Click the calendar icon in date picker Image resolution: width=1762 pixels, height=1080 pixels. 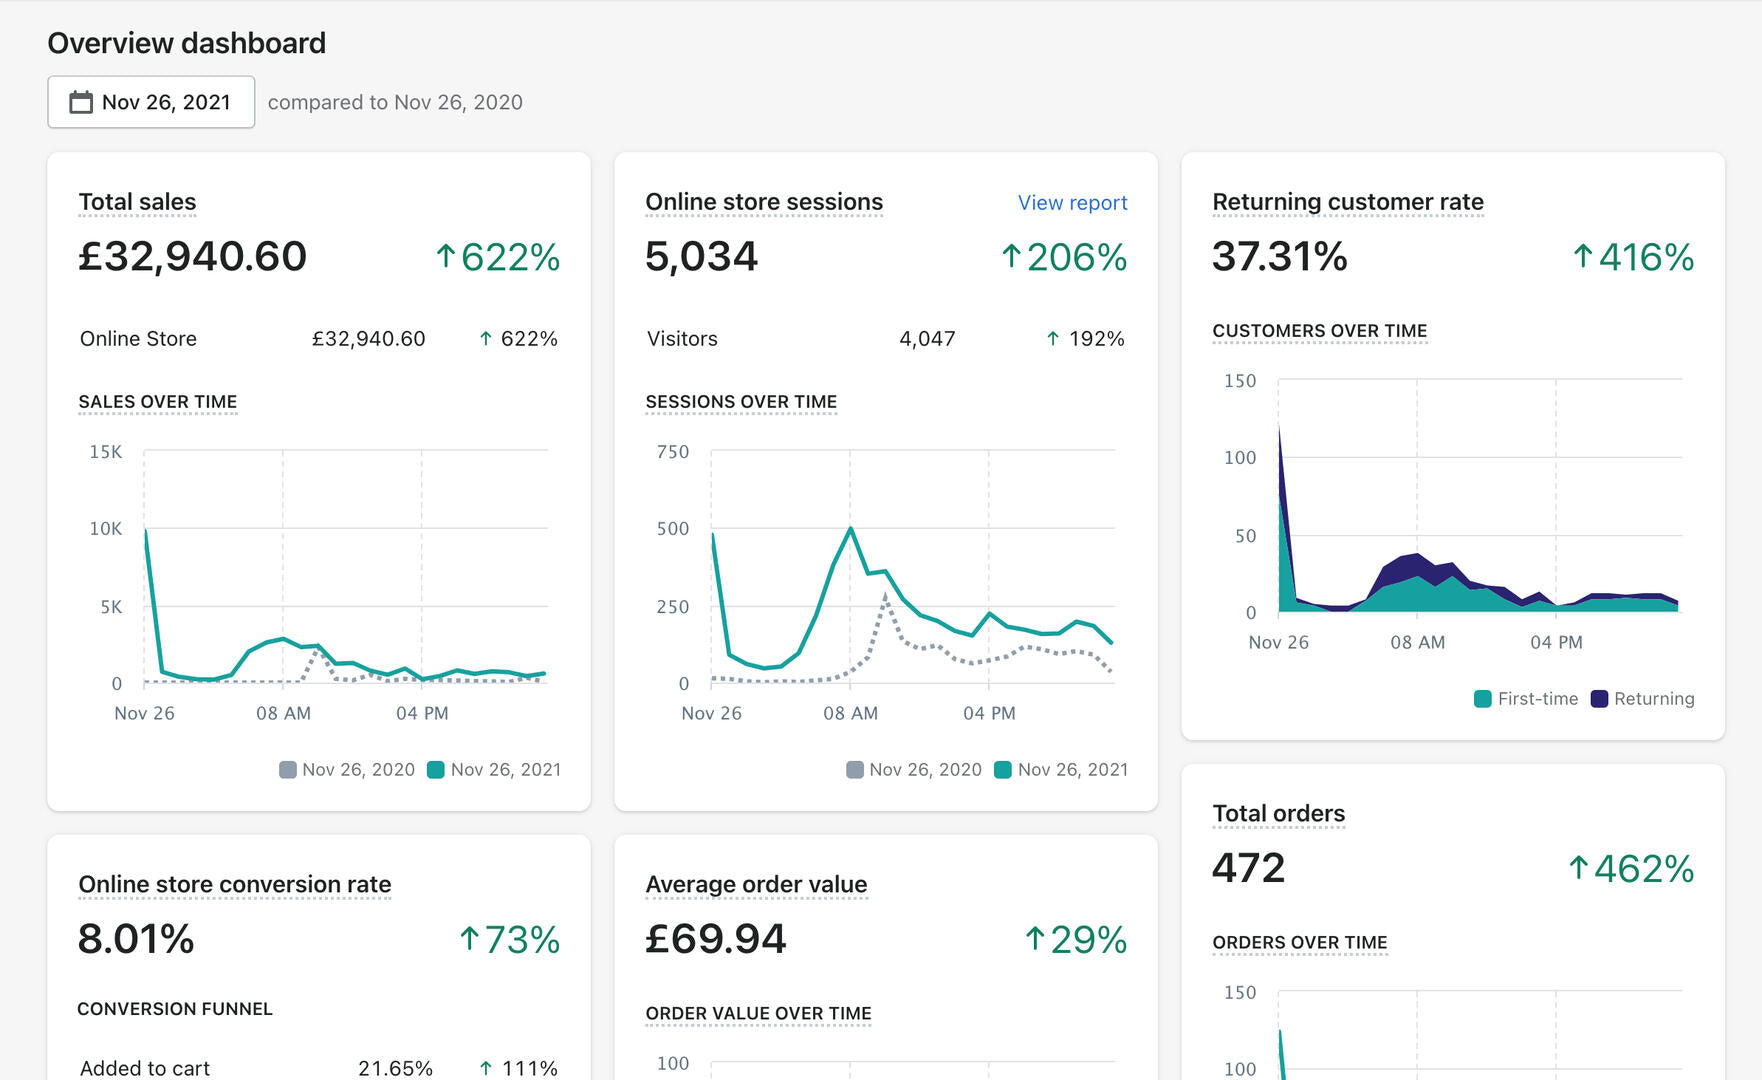click(81, 102)
